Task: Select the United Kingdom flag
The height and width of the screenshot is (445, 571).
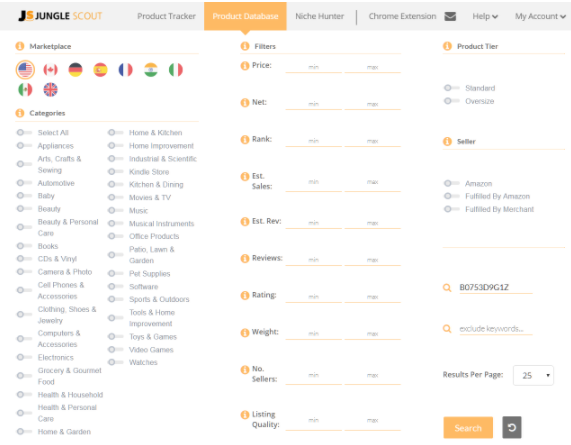Action: tap(50, 90)
